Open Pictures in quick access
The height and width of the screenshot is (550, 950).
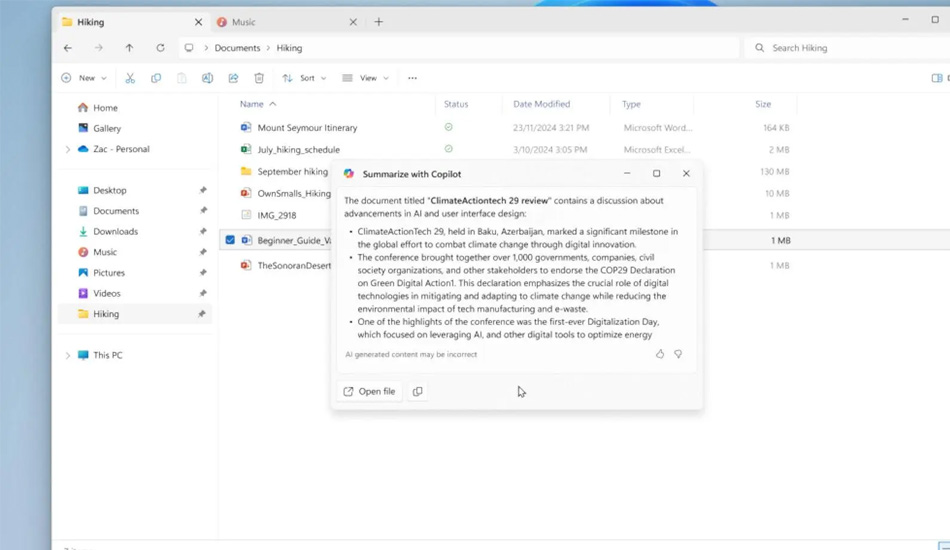tap(101, 273)
